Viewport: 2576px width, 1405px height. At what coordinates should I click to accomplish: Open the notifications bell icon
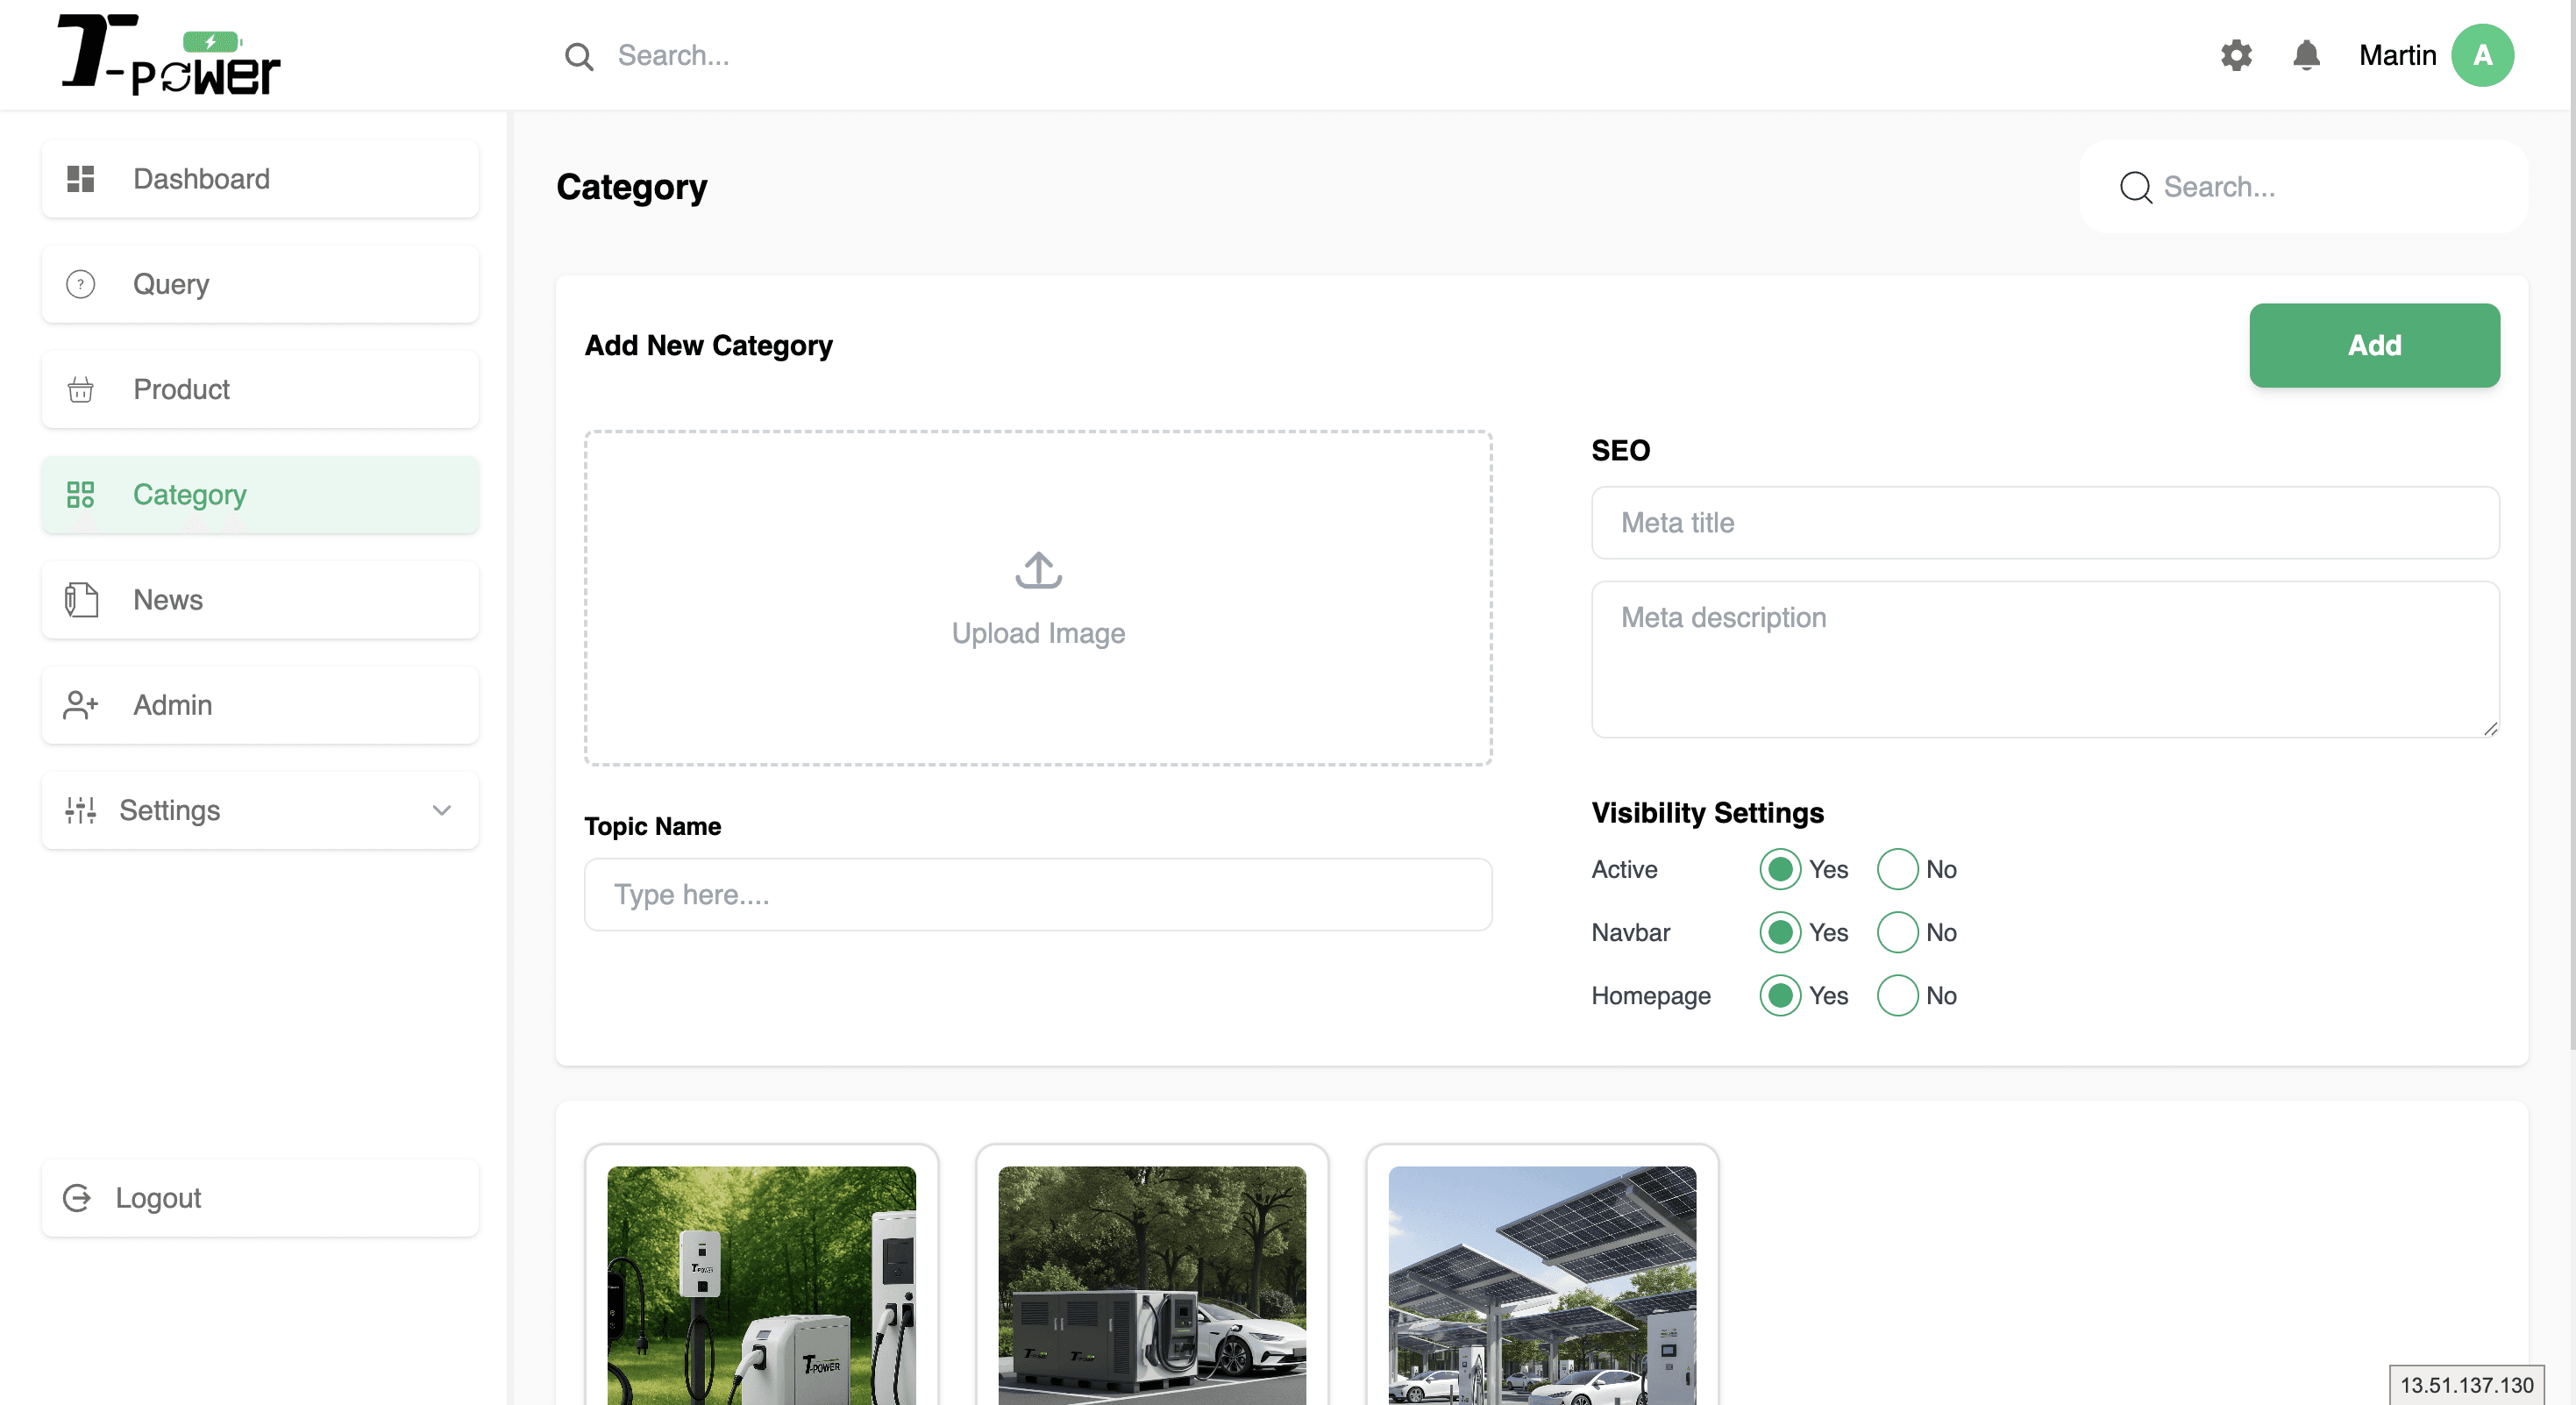2306,55
